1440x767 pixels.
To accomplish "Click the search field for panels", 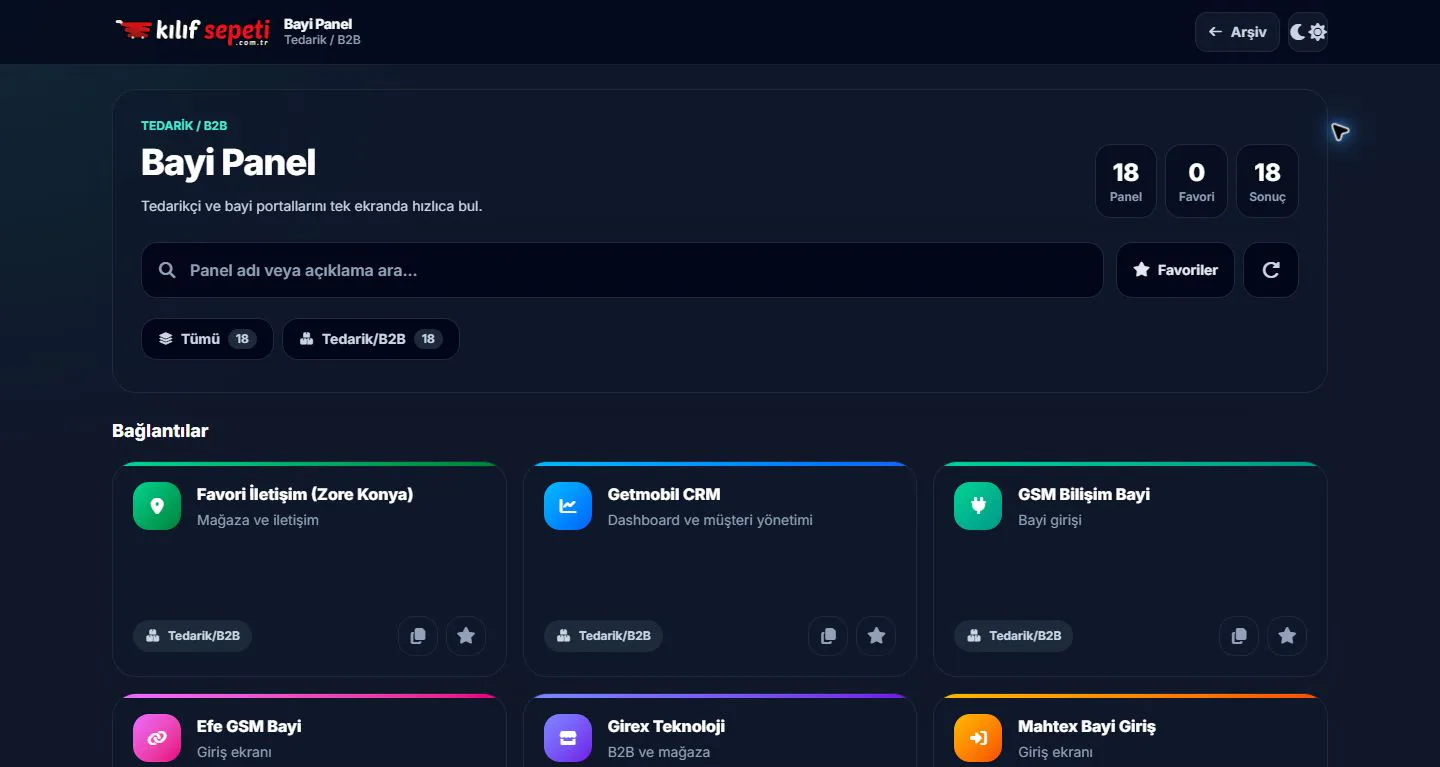I will click(x=622, y=270).
